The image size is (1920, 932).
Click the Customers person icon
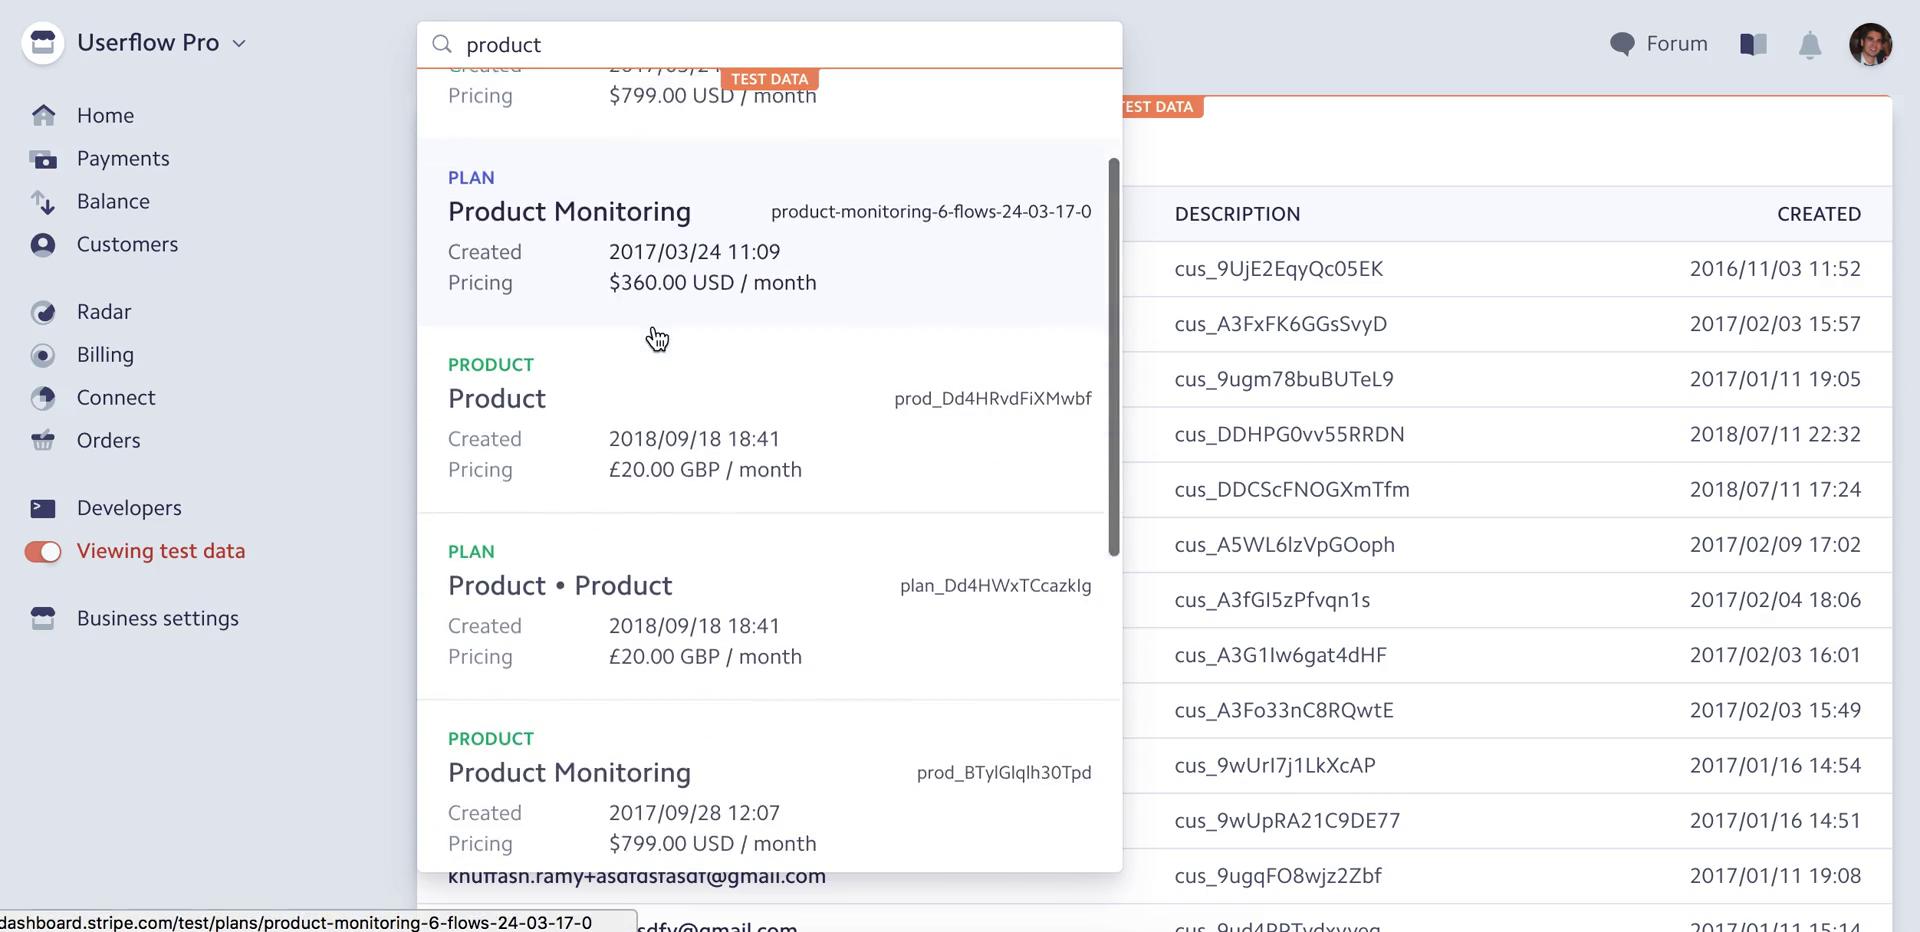tap(43, 245)
